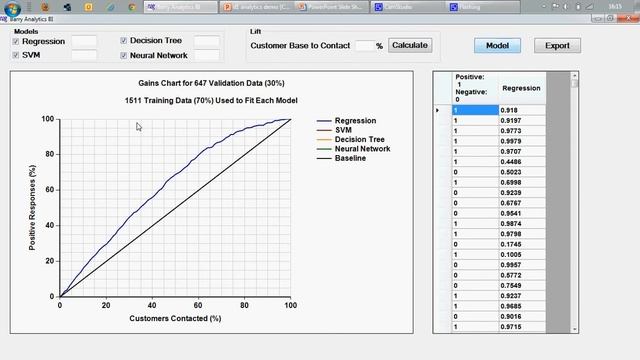
Task: Select the cell with value 0.5772
Action: coord(522,276)
